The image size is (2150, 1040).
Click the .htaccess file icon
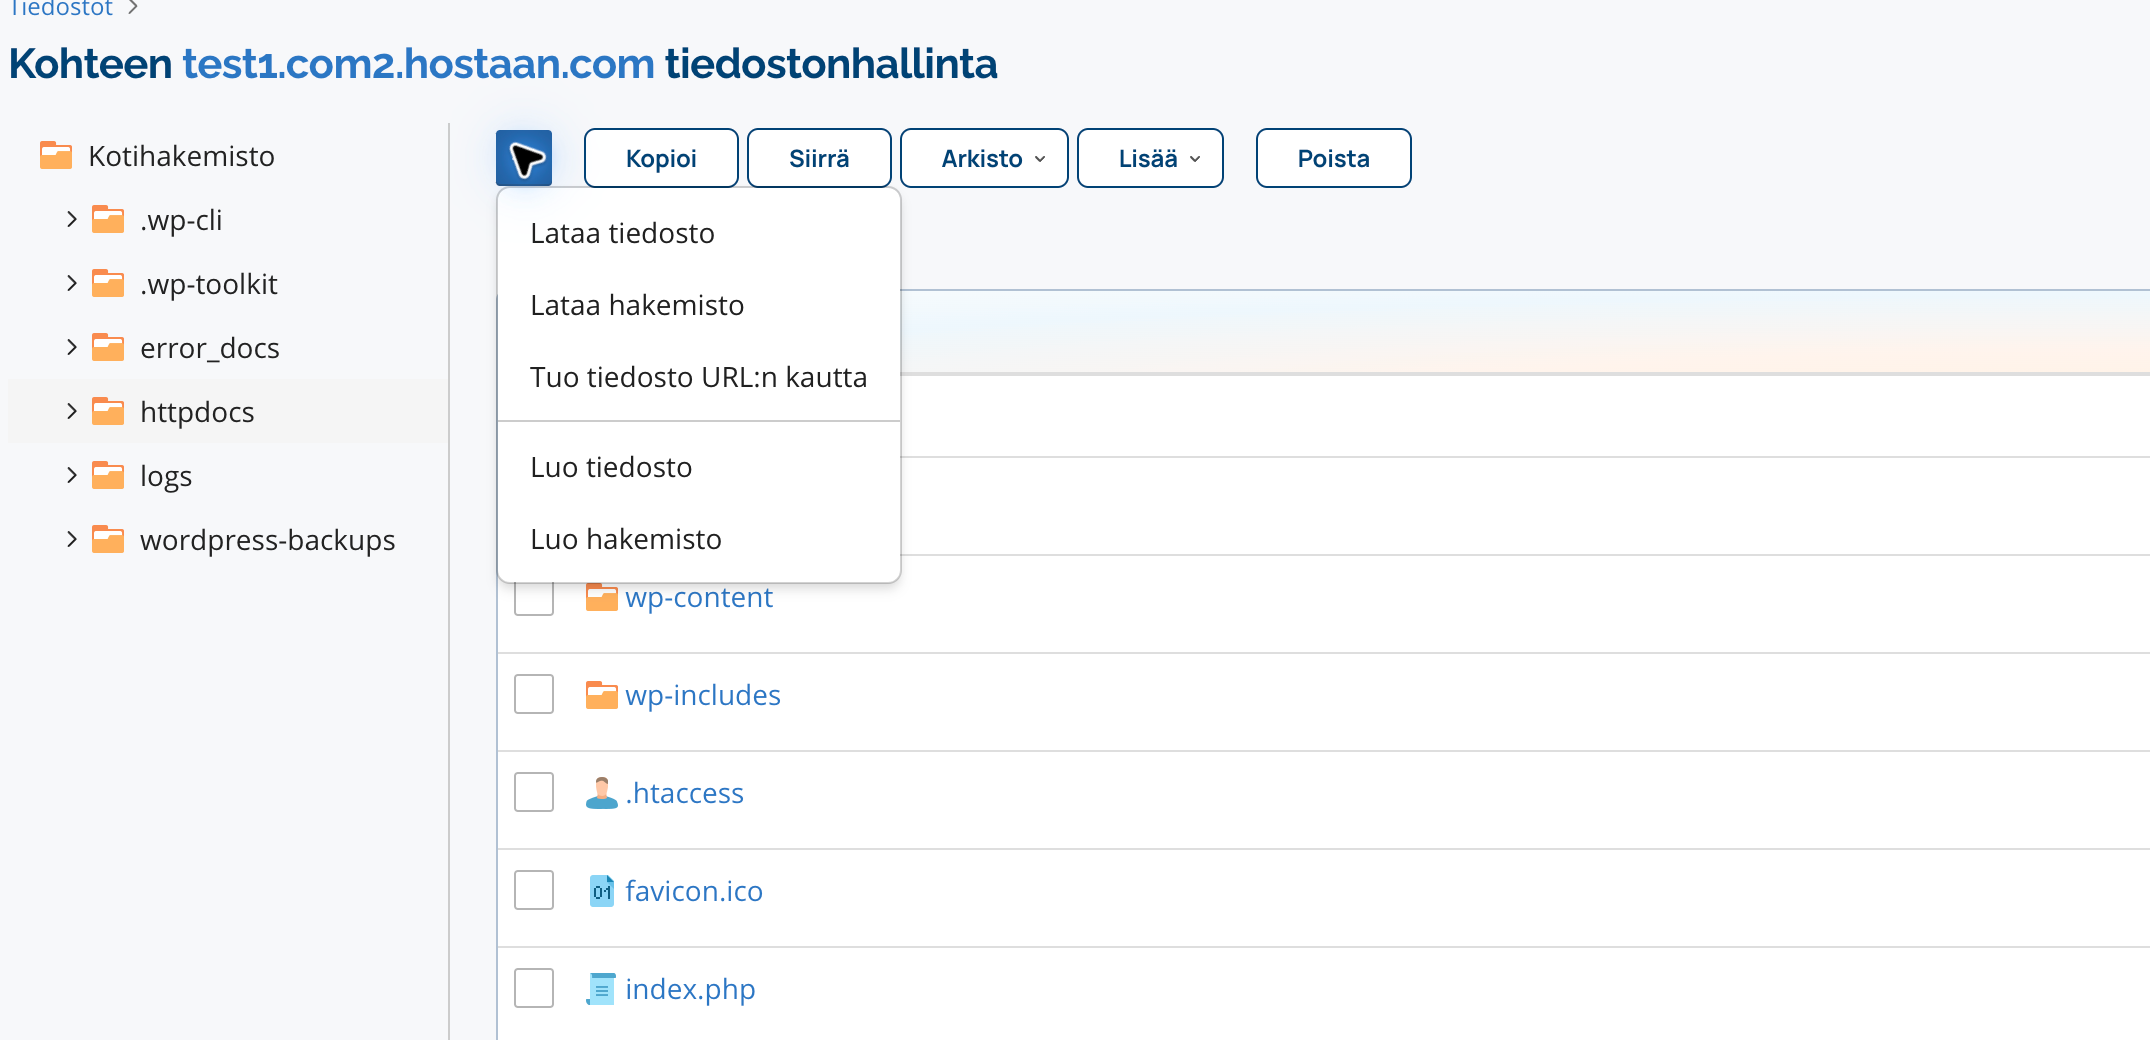(x=601, y=792)
